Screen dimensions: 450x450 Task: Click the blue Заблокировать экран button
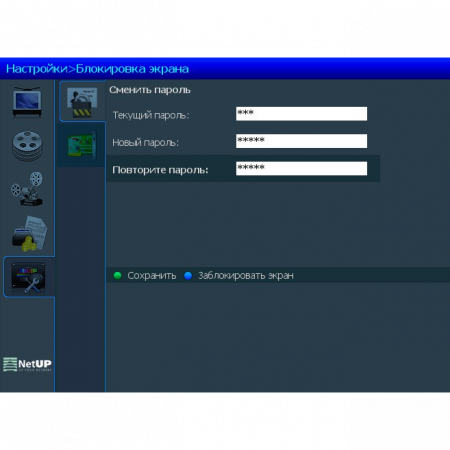(x=188, y=276)
